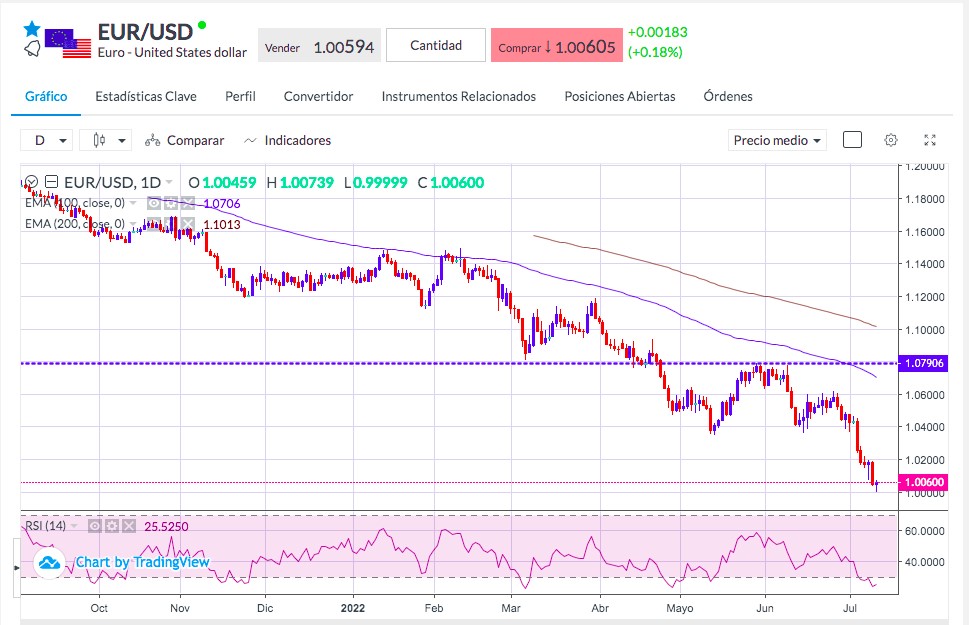Image resolution: width=969 pixels, height=625 pixels.
Task: Open the Órdenes tab
Action: [728, 96]
